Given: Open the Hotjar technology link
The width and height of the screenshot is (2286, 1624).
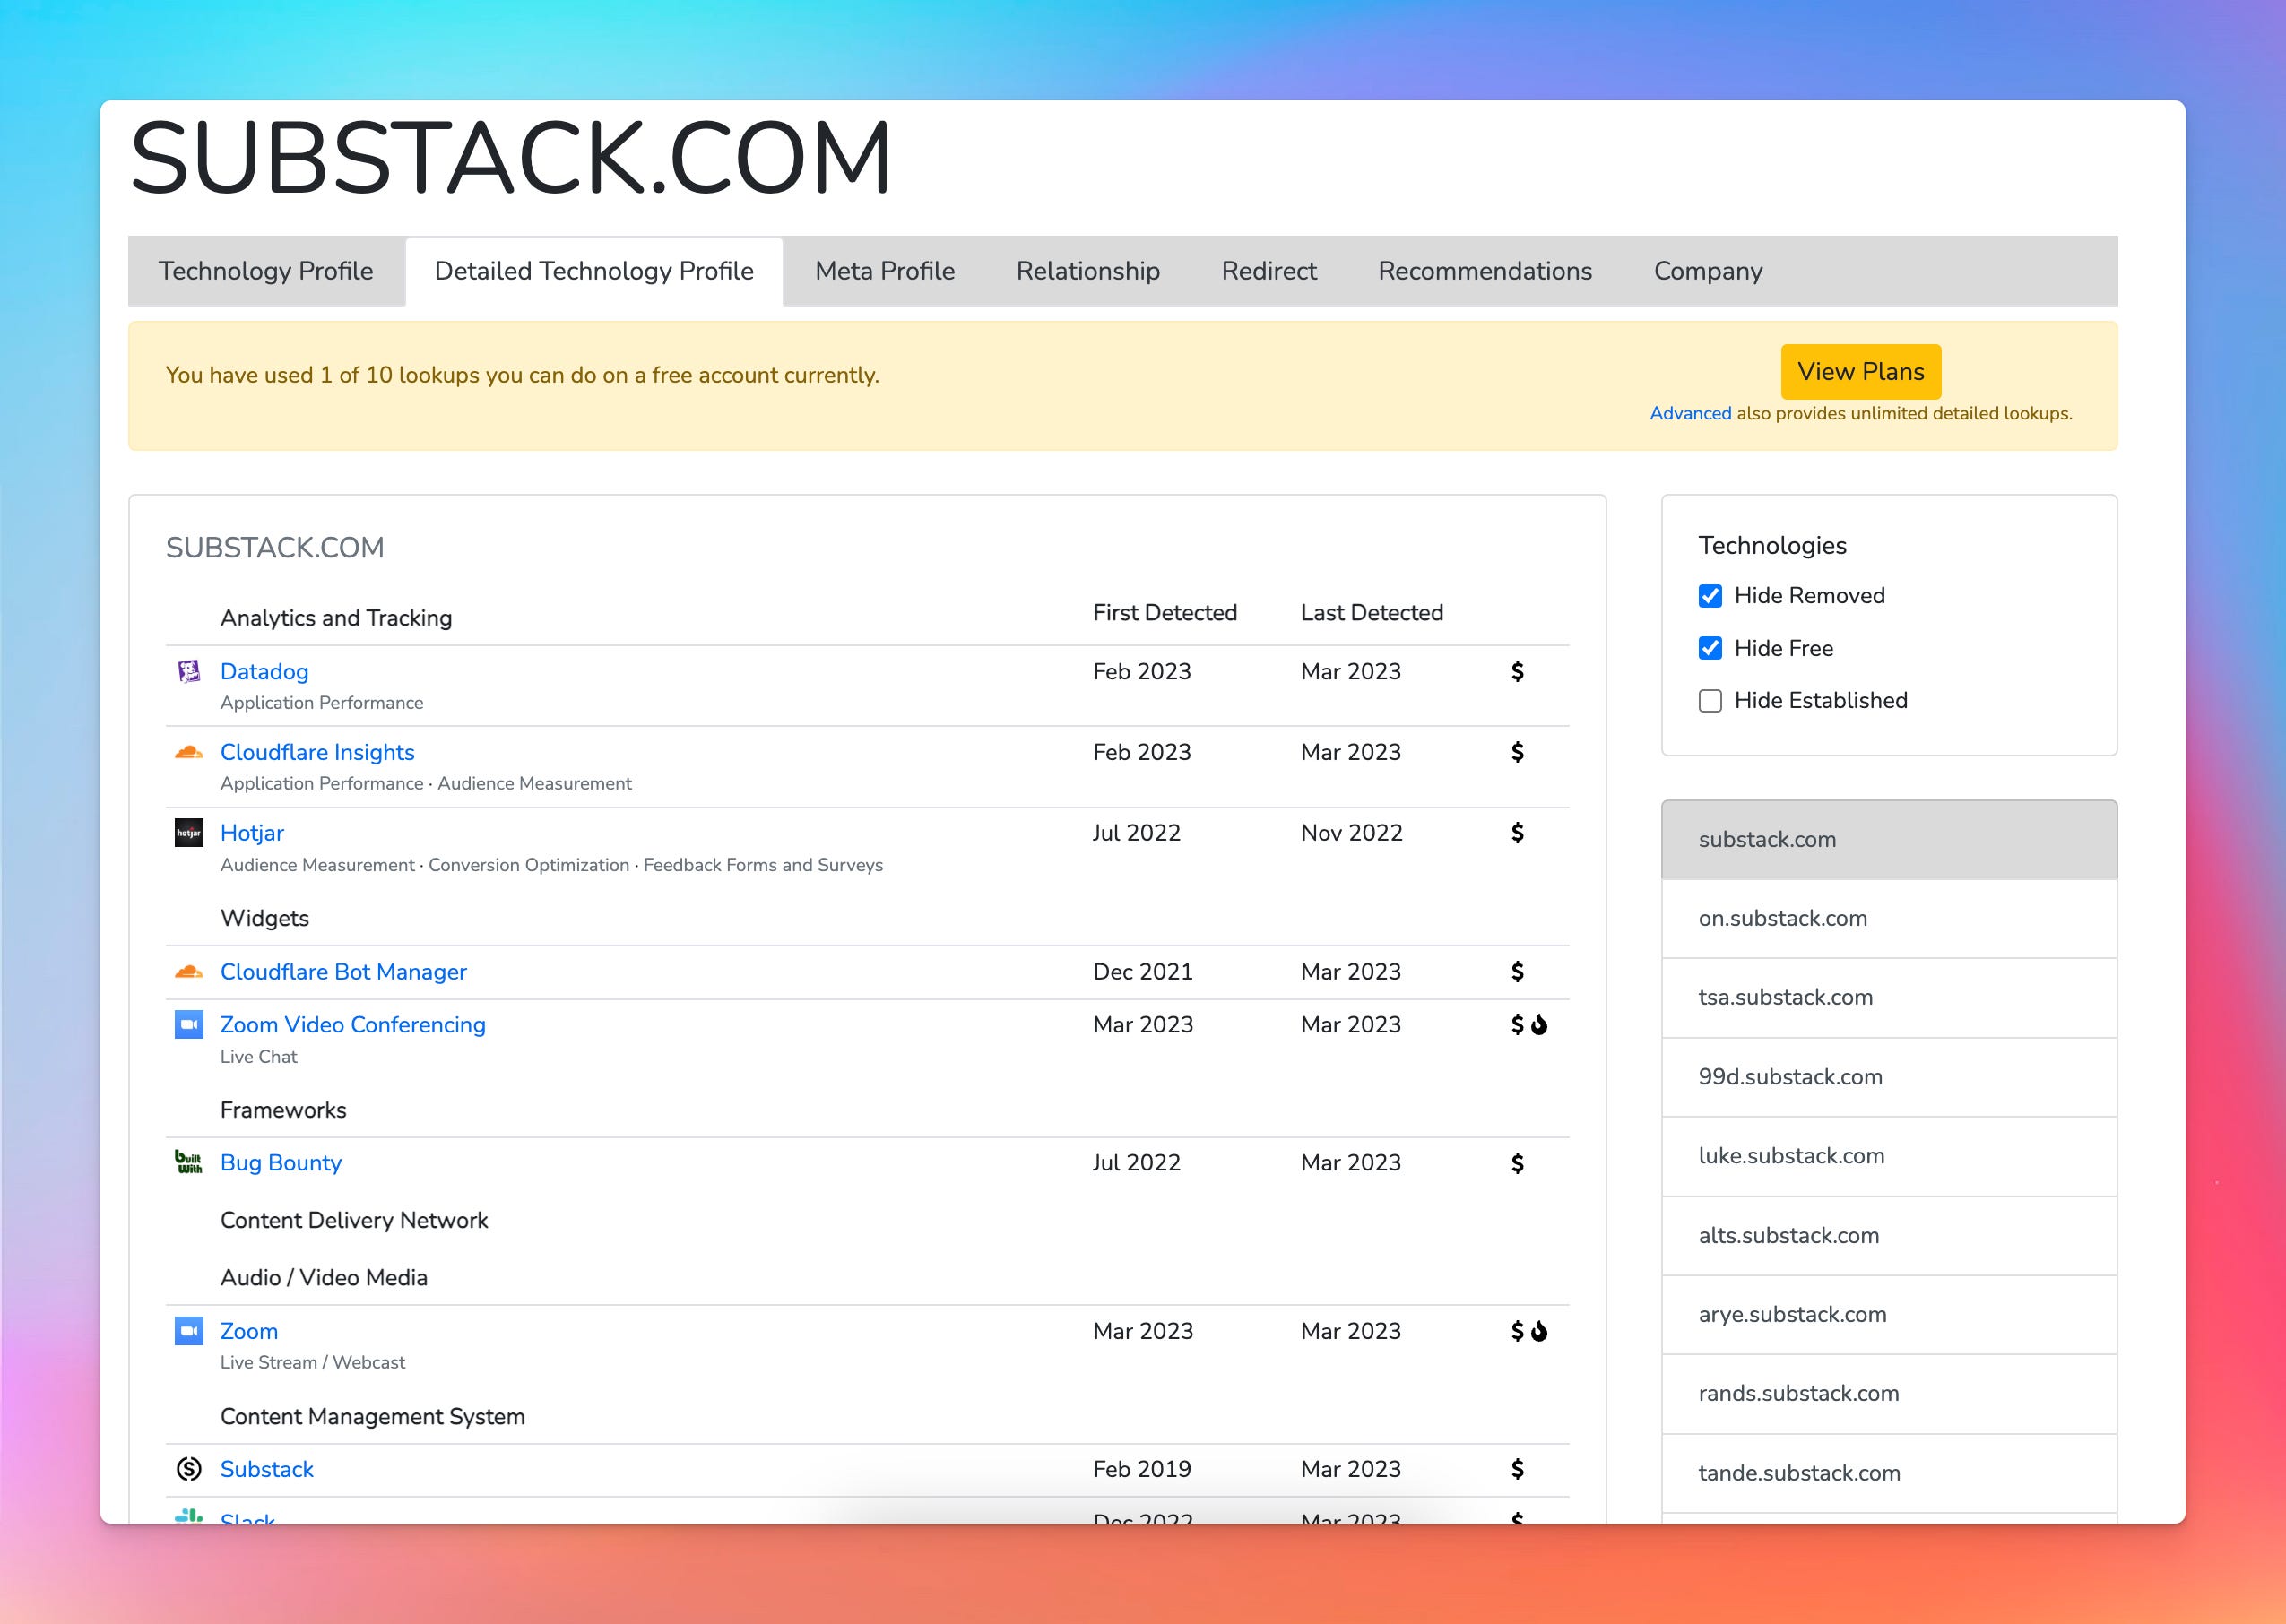Looking at the screenshot, I should [x=252, y=833].
